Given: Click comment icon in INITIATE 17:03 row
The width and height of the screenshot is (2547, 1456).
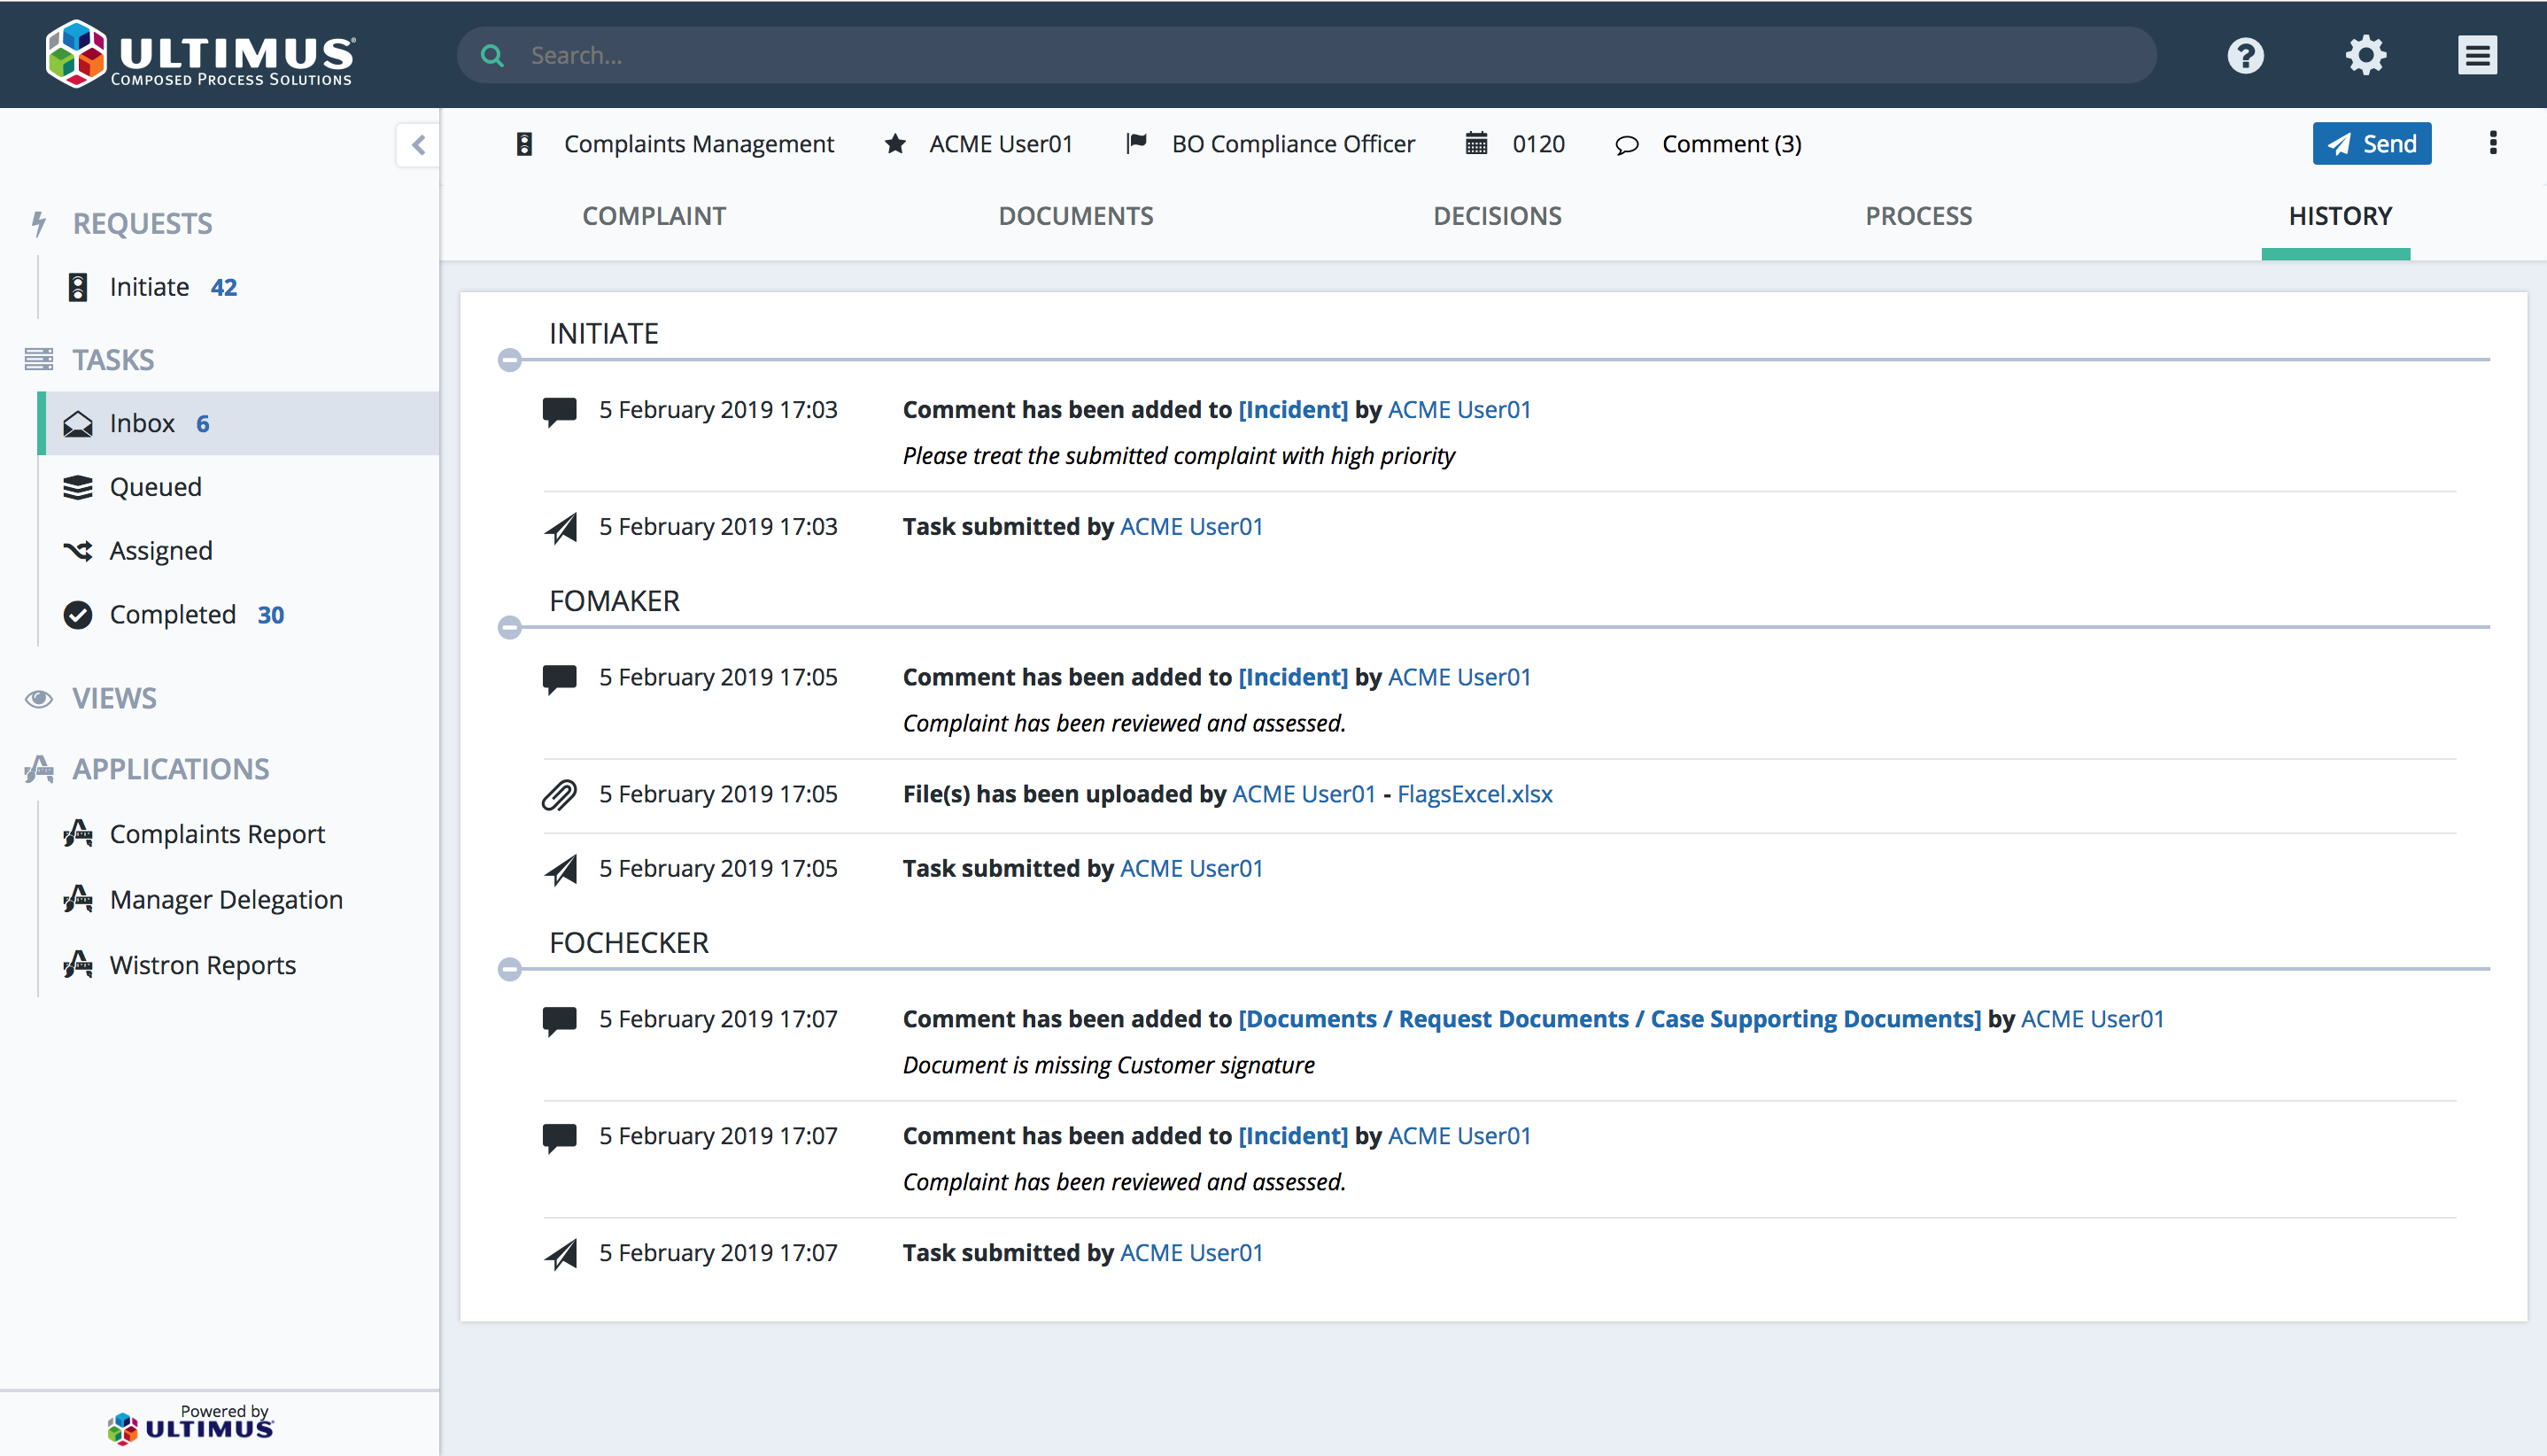Looking at the screenshot, I should [560, 411].
